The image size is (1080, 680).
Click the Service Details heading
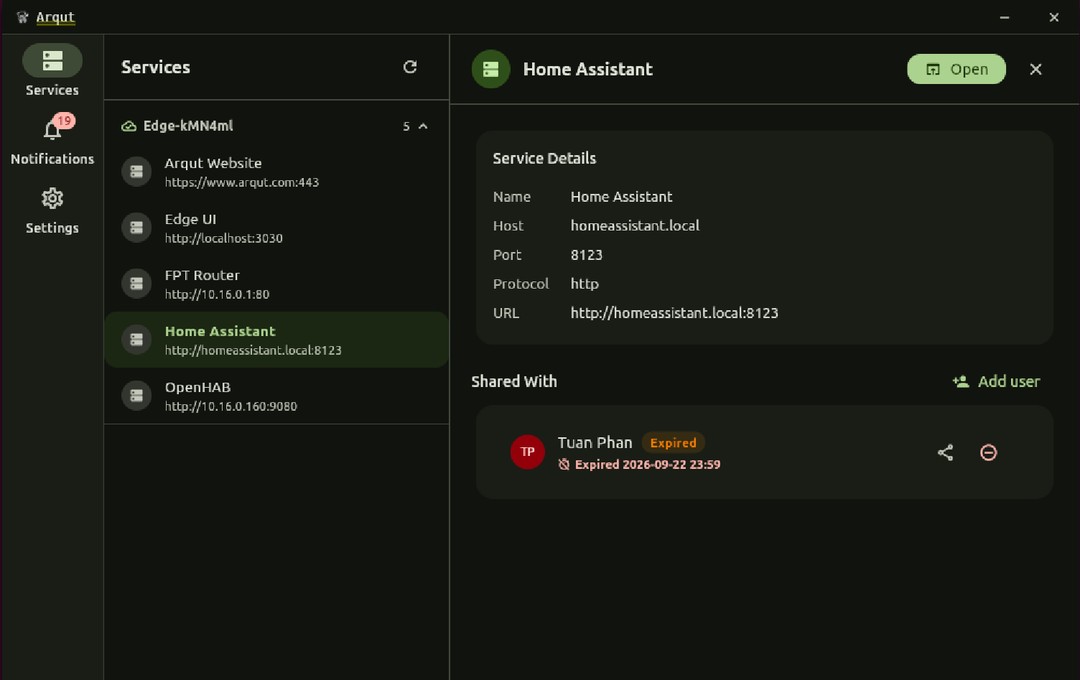tap(544, 158)
